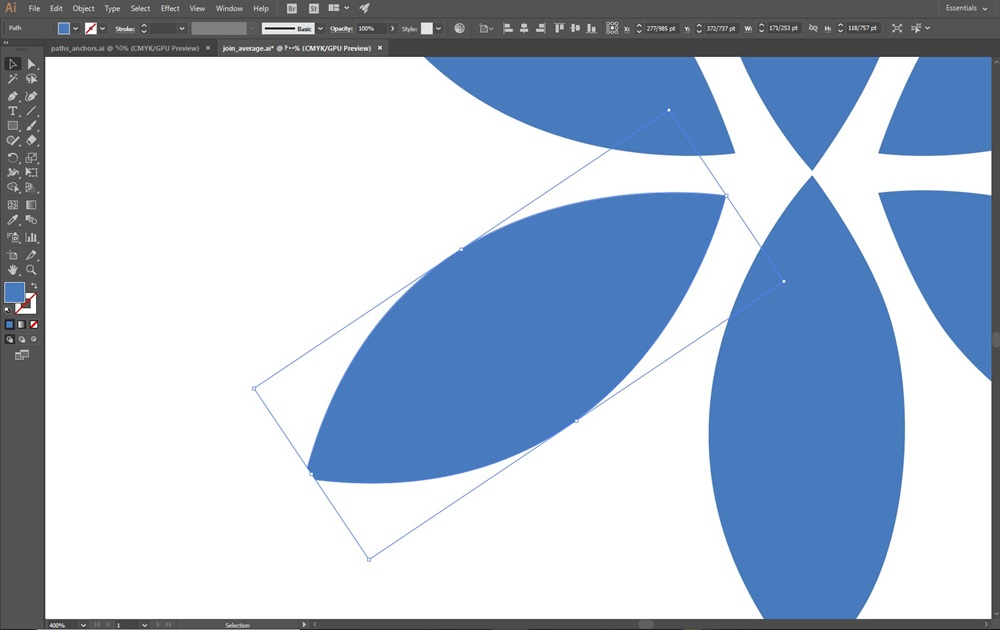Screen dimensions: 1000x630
Task: Open the Effect menu
Action: click(170, 8)
